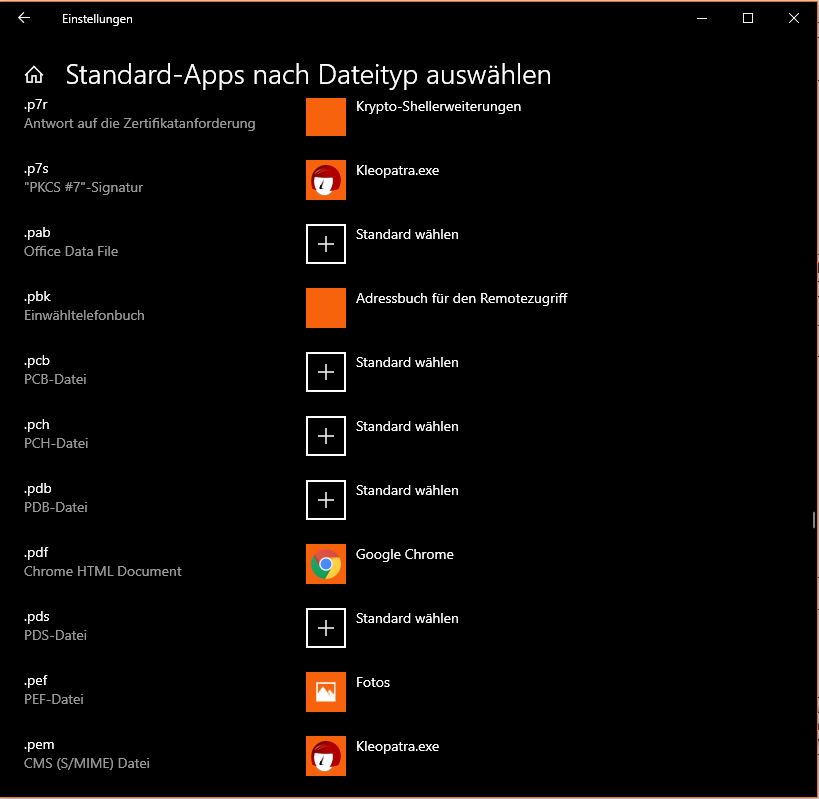Image resolution: width=819 pixels, height=799 pixels.
Task: Click the orange icon for .p7r Krypto-Shellerweiterungen
Action: (x=325, y=116)
